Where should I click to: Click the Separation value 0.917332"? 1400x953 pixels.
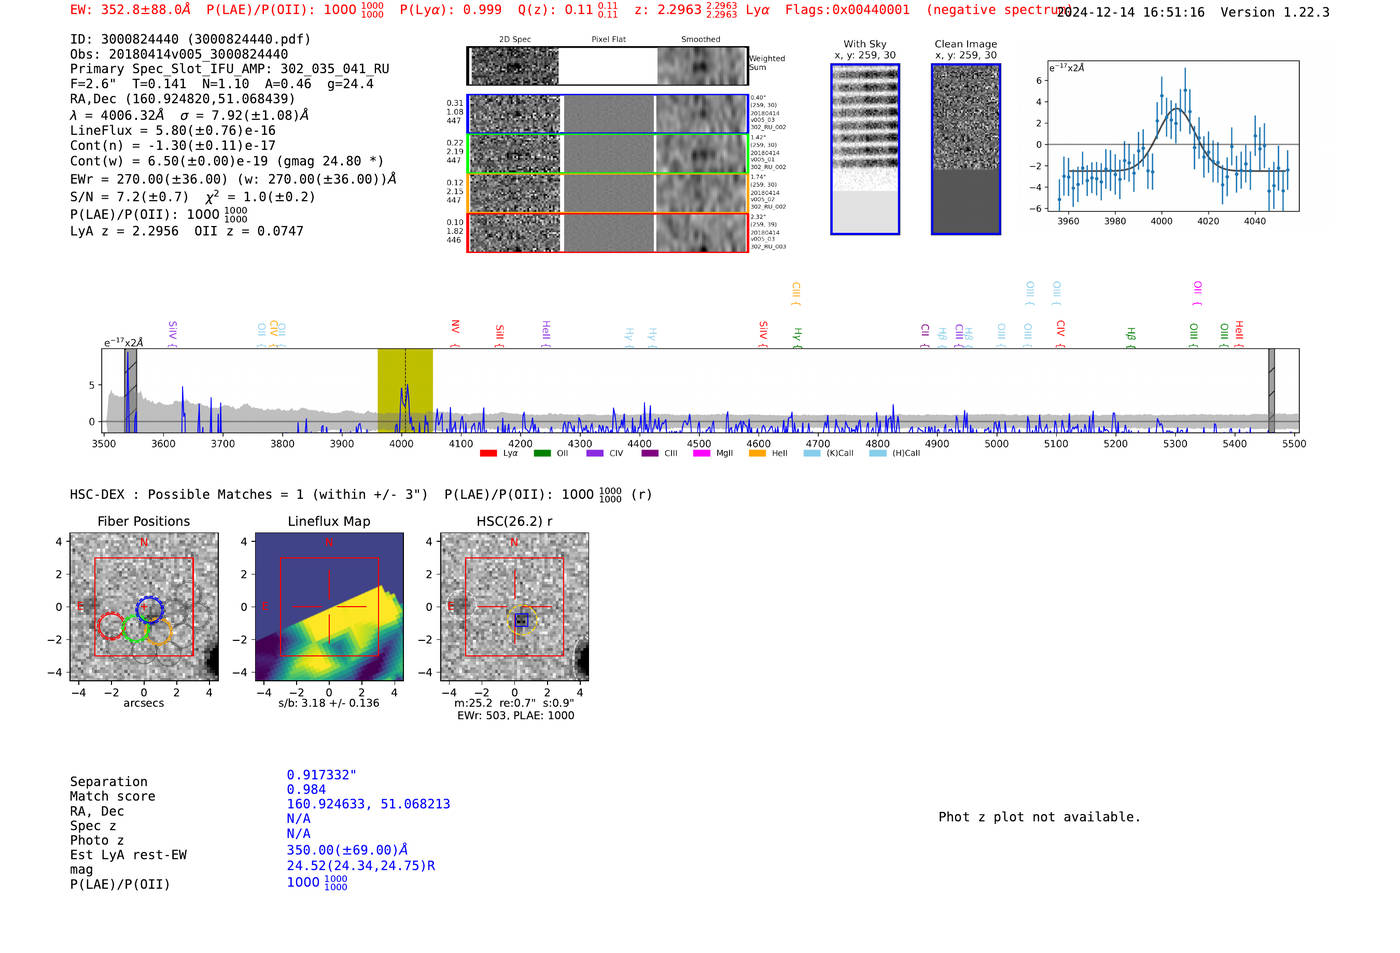coord(322,775)
